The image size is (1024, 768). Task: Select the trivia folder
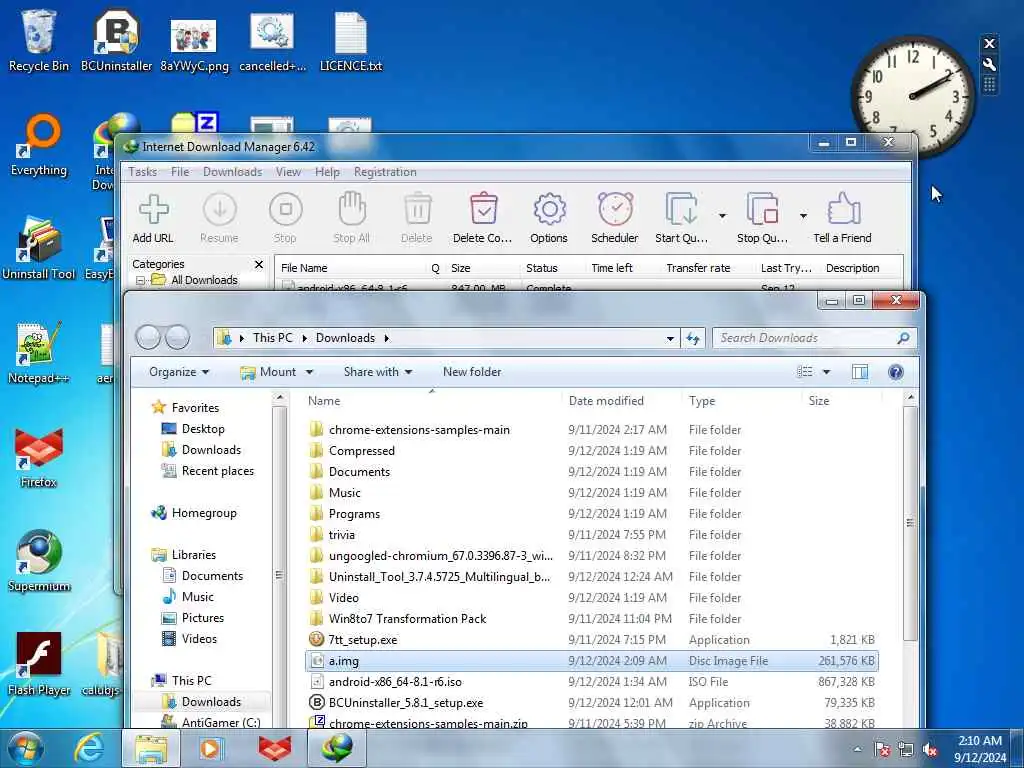point(592,535)
